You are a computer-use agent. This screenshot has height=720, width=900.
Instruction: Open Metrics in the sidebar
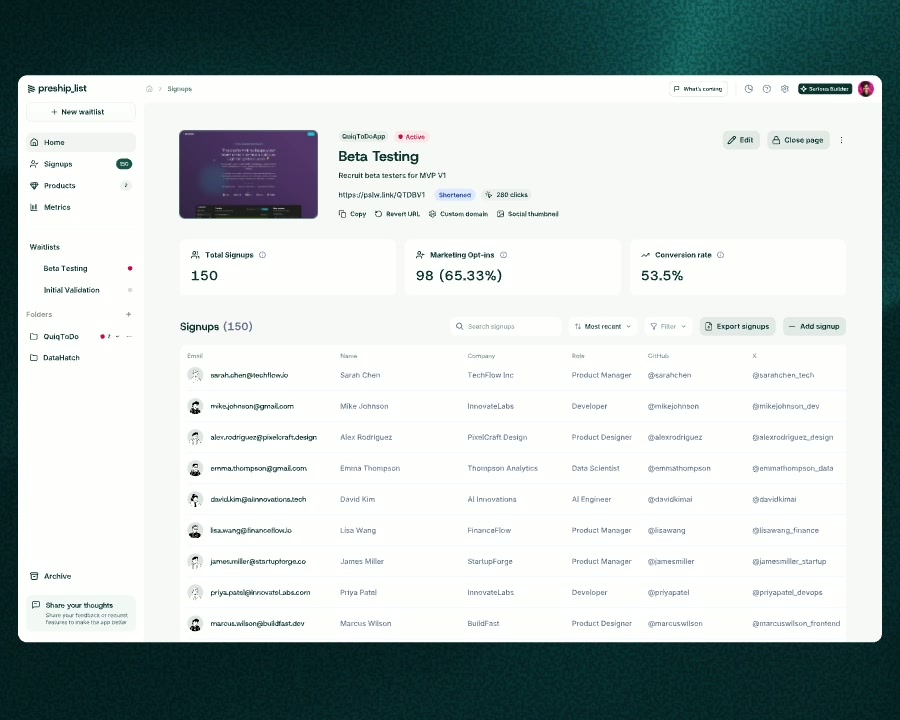tap(57, 207)
